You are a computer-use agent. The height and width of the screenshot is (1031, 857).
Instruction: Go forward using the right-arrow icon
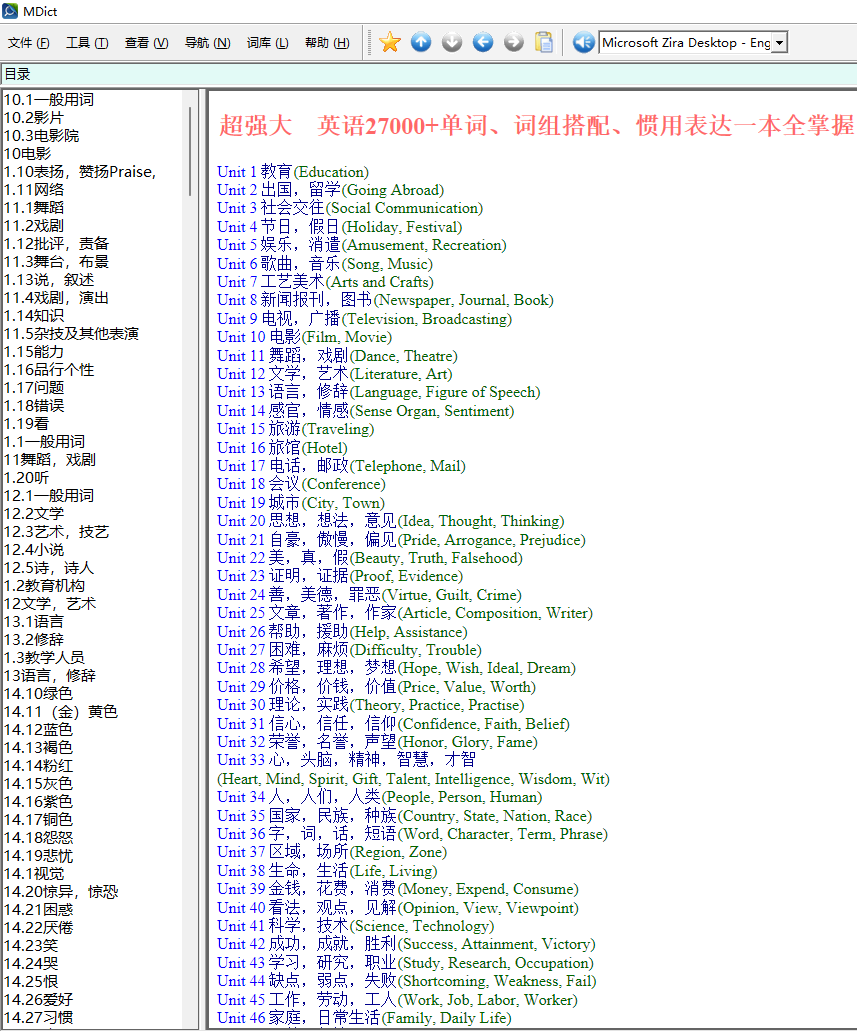pos(513,42)
